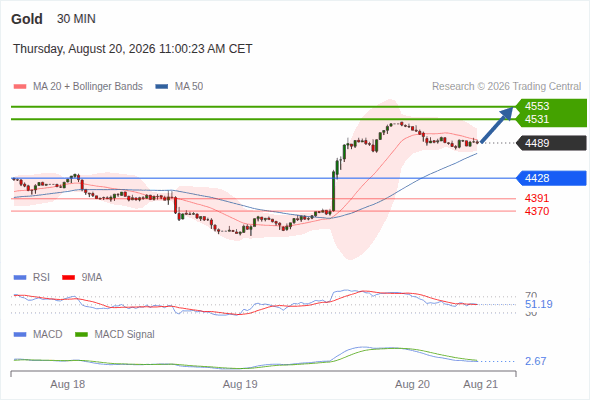The width and height of the screenshot is (590, 400).
Task: Click the Aug 21 date on time axis
Action: [481, 384]
